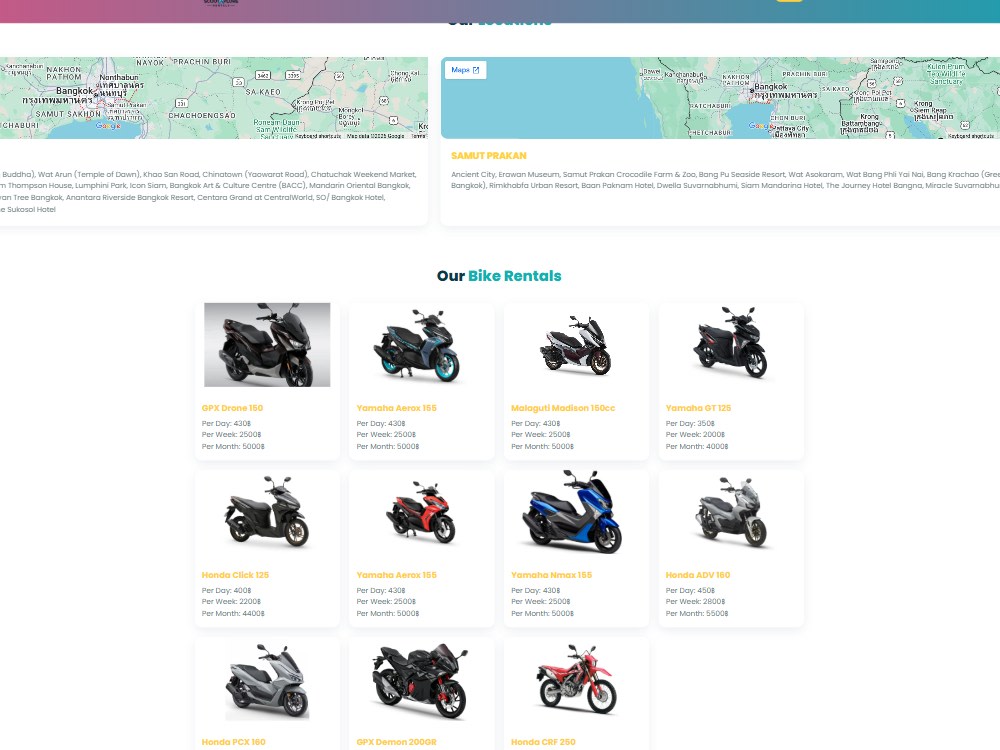Select 'Per Month: 4000฿' on Yamaha GT 125
The image size is (1000, 750).
click(x=697, y=447)
